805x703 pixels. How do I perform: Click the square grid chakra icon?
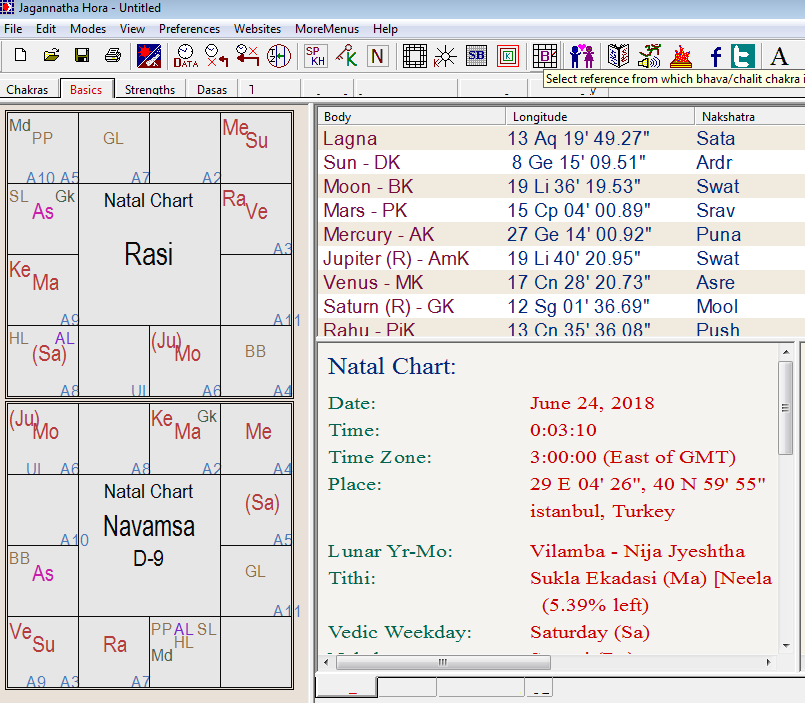[x=414, y=55]
